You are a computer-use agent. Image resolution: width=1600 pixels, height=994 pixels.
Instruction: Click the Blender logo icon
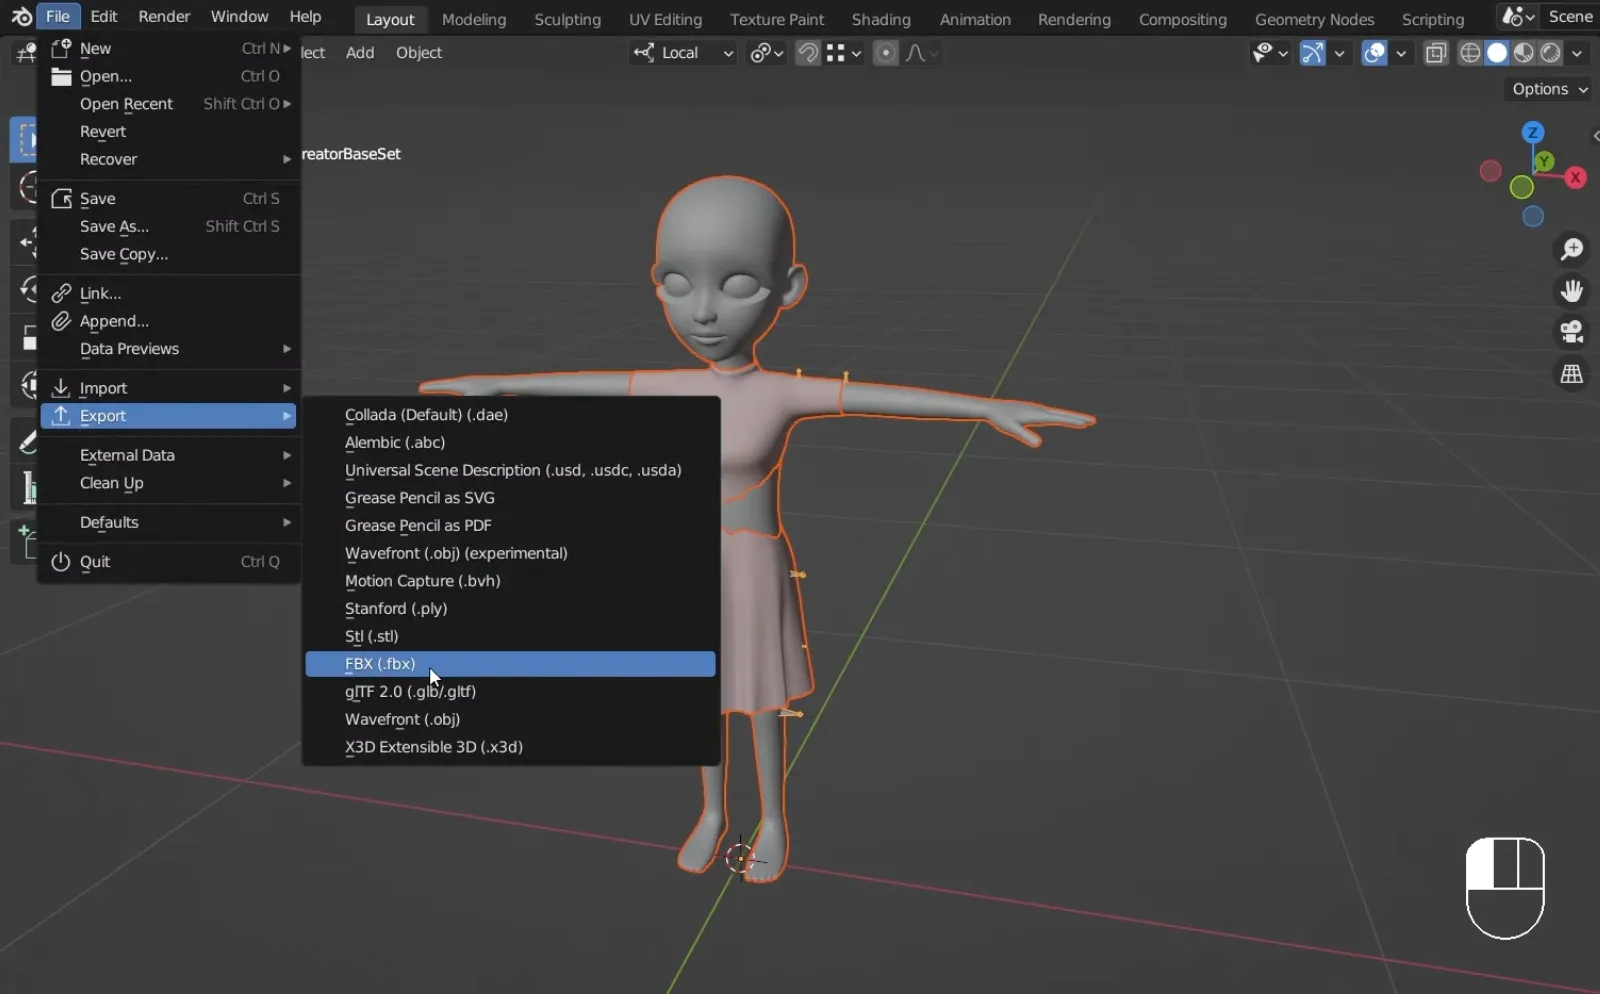20,17
